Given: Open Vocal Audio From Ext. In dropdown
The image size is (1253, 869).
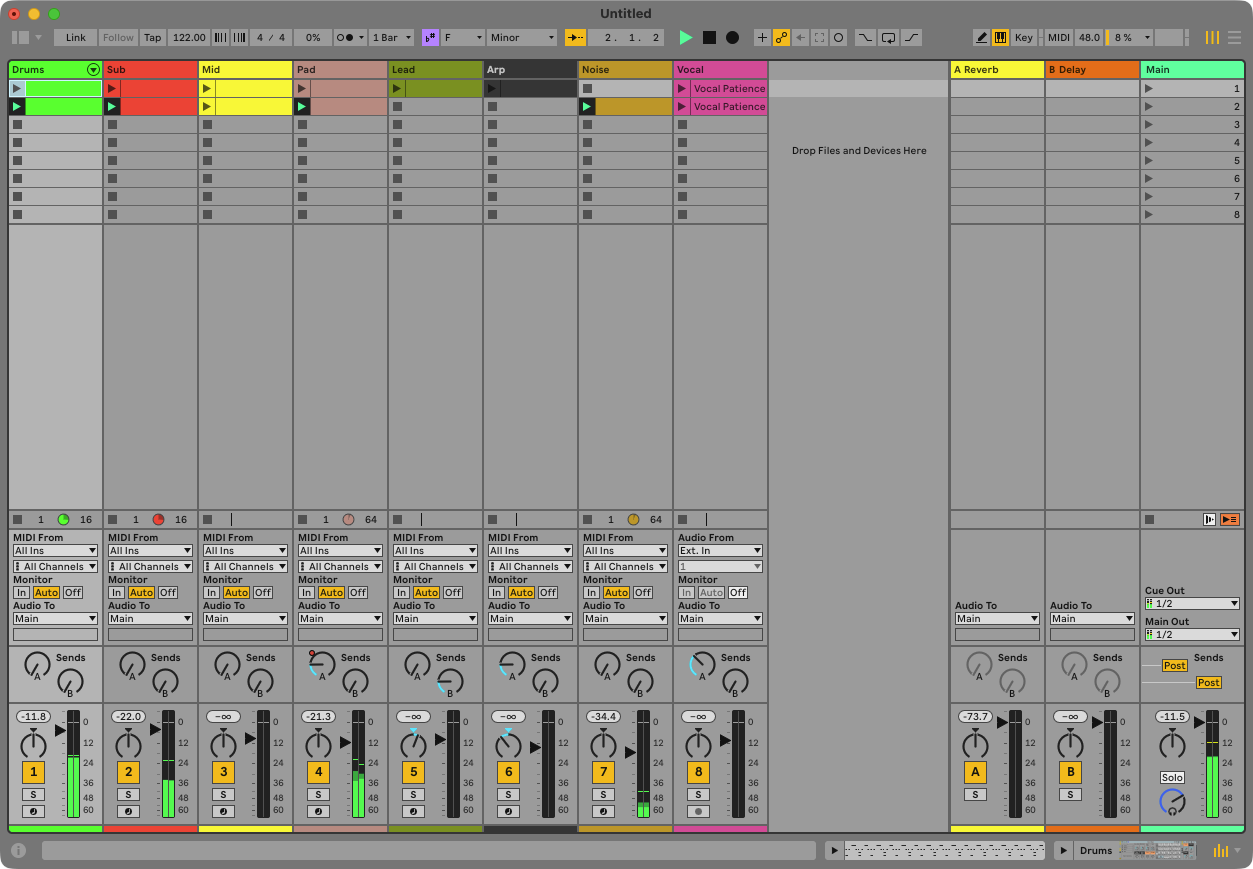Looking at the screenshot, I should pos(720,550).
